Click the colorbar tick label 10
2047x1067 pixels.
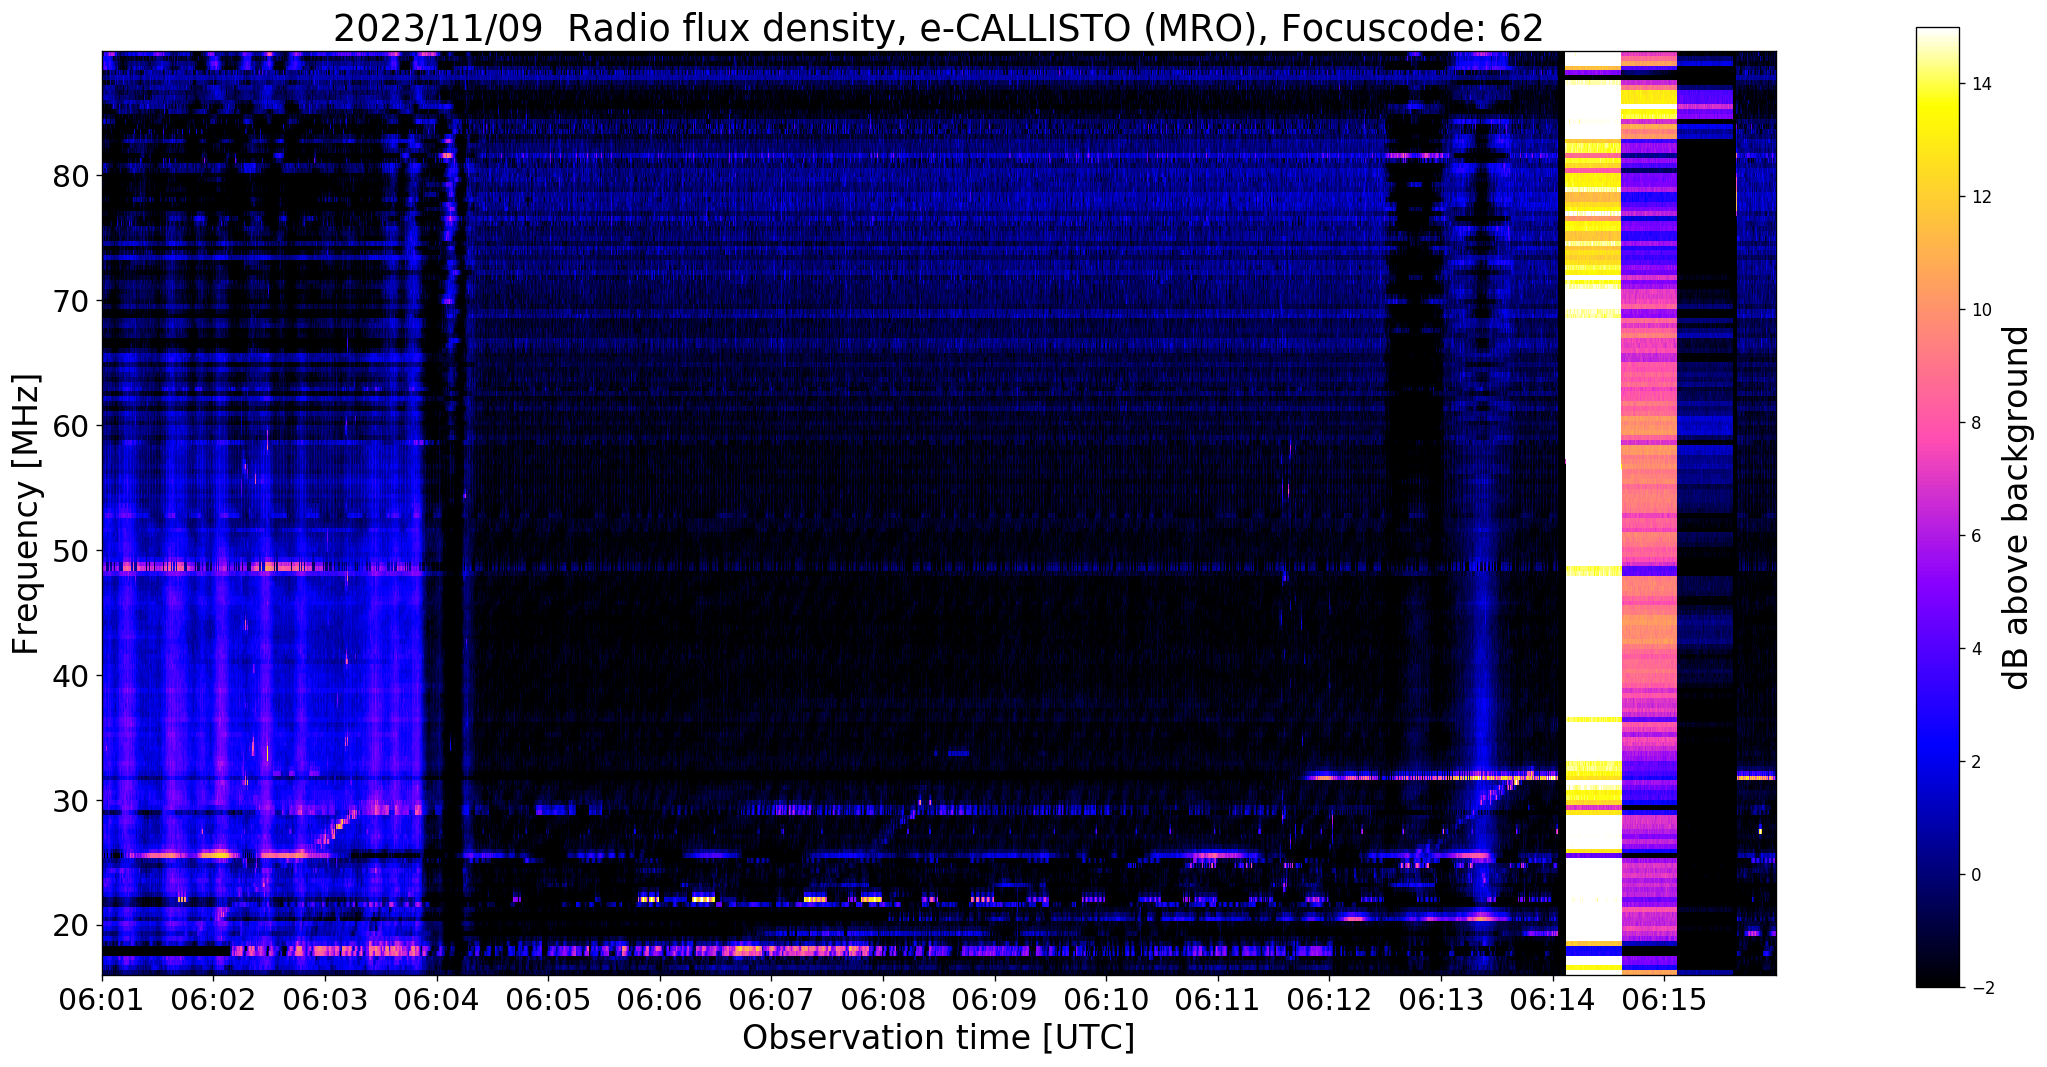[1980, 310]
